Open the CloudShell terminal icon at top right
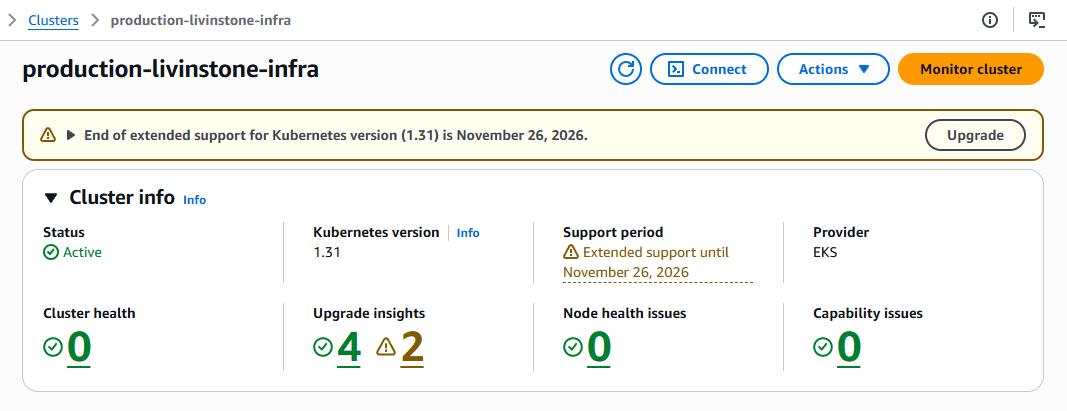 (1036, 20)
